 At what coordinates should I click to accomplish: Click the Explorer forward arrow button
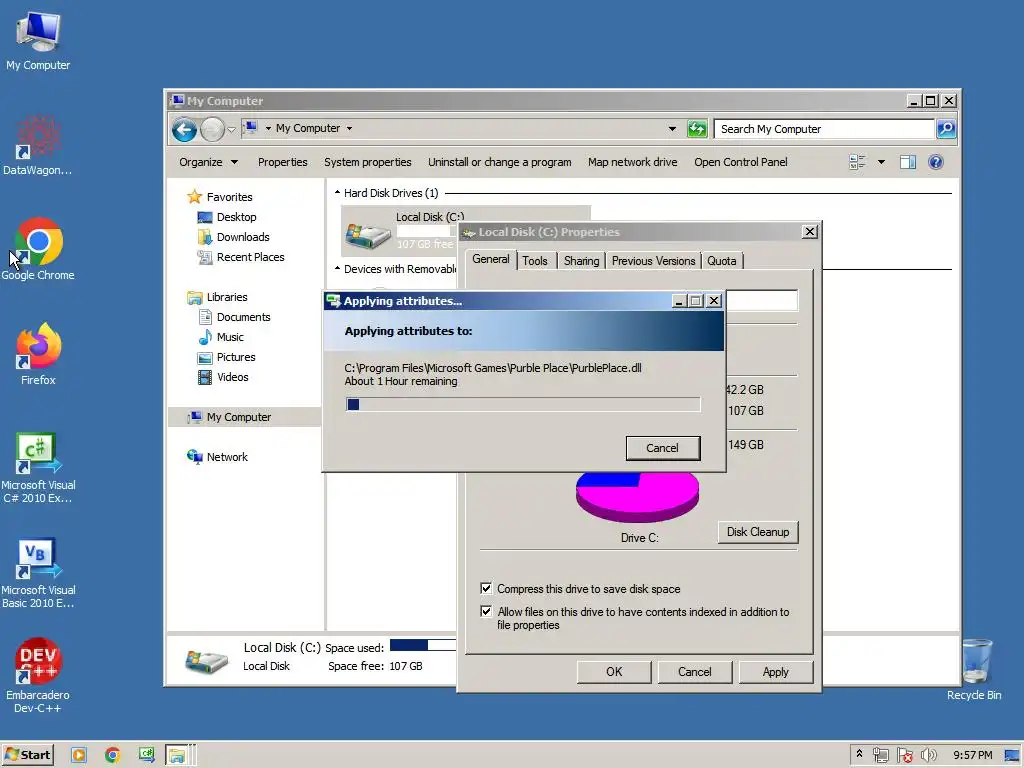pyautogui.click(x=212, y=129)
